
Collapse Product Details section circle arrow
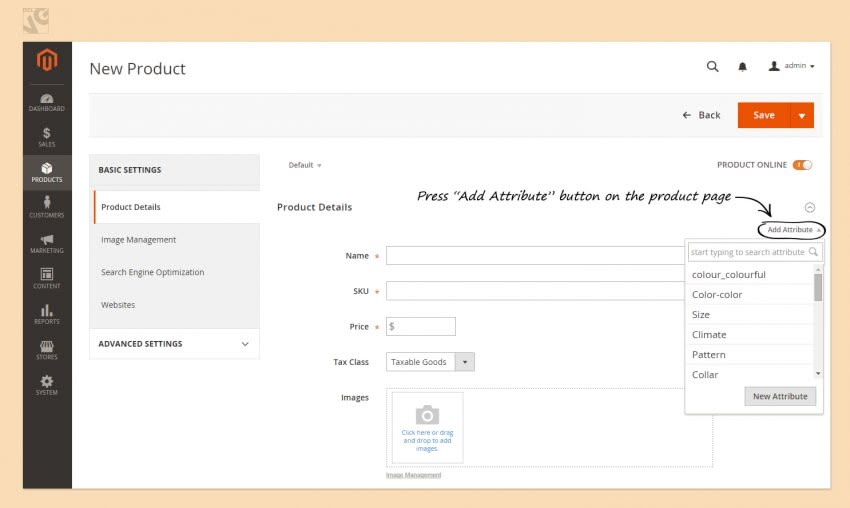click(x=809, y=207)
